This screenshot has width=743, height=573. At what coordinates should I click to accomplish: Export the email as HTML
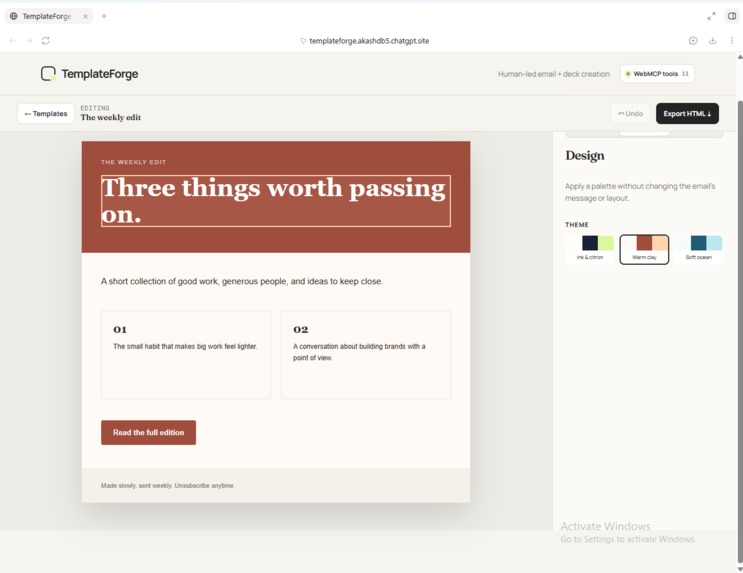[x=687, y=114]
